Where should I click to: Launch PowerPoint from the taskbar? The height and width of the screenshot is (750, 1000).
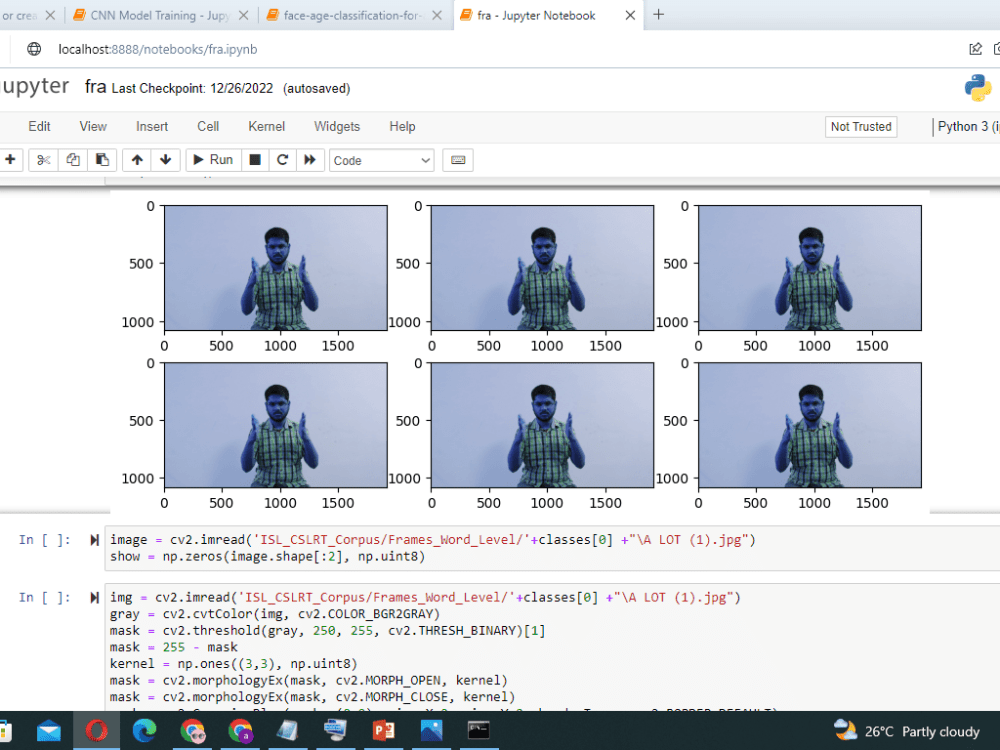point(385,730)
